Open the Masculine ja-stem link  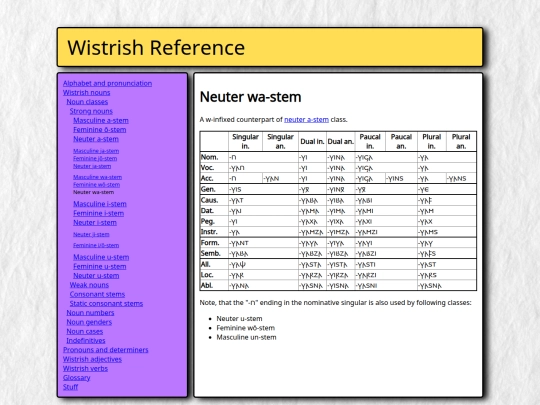pyautogui.click(x=96, y=151)
